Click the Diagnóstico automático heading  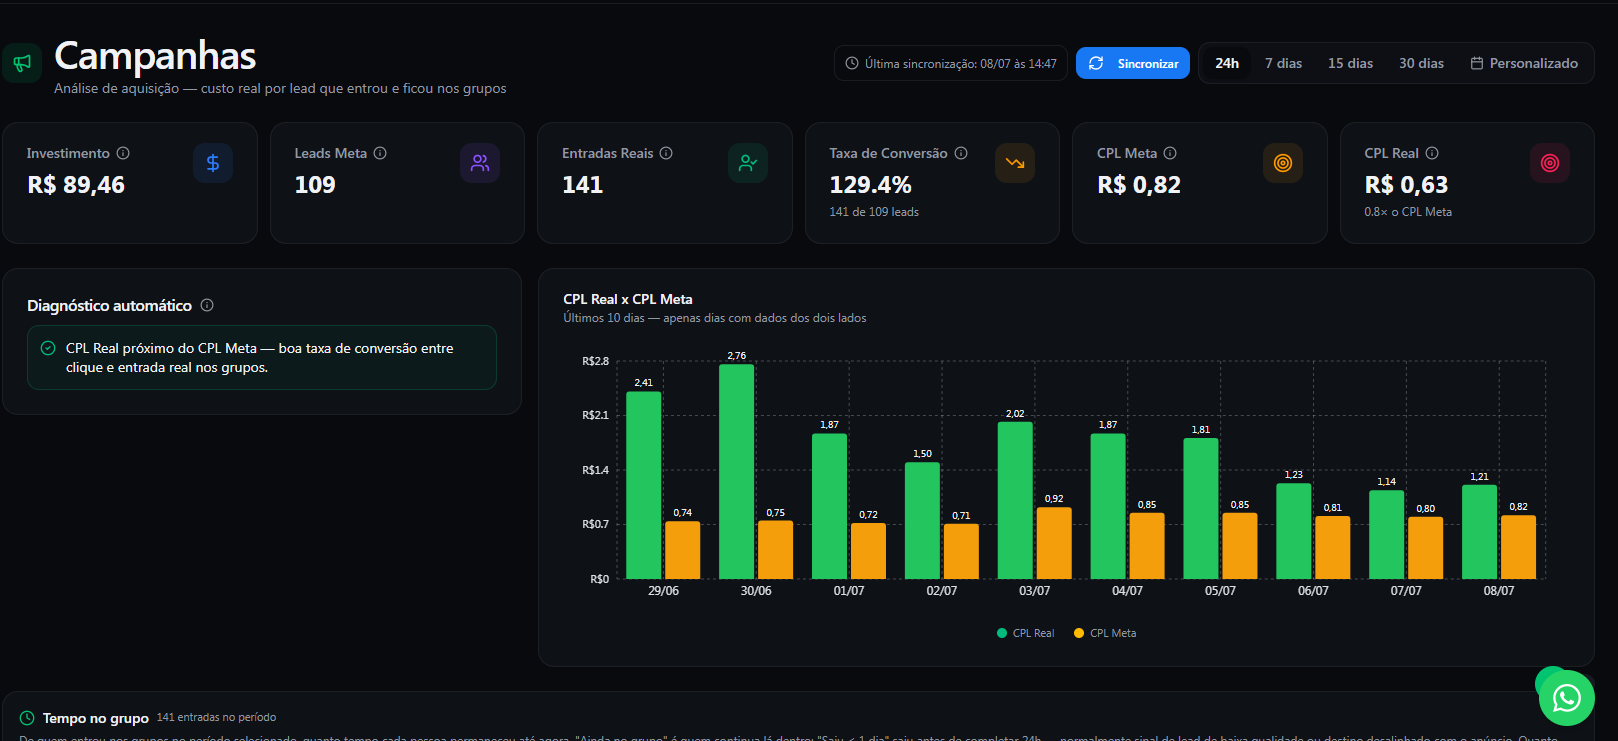point(109,305)
